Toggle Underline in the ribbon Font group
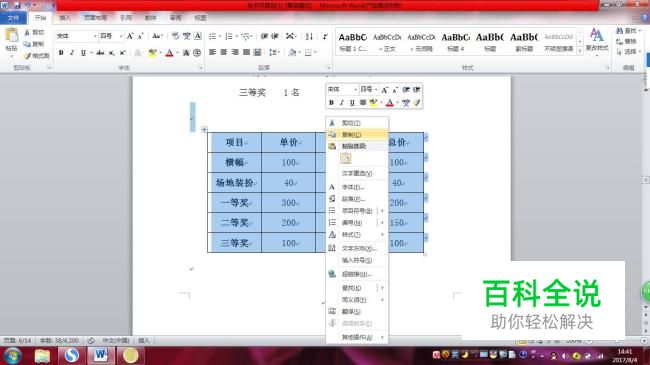Viewport: 650px width, 365px height. point(83,53)
